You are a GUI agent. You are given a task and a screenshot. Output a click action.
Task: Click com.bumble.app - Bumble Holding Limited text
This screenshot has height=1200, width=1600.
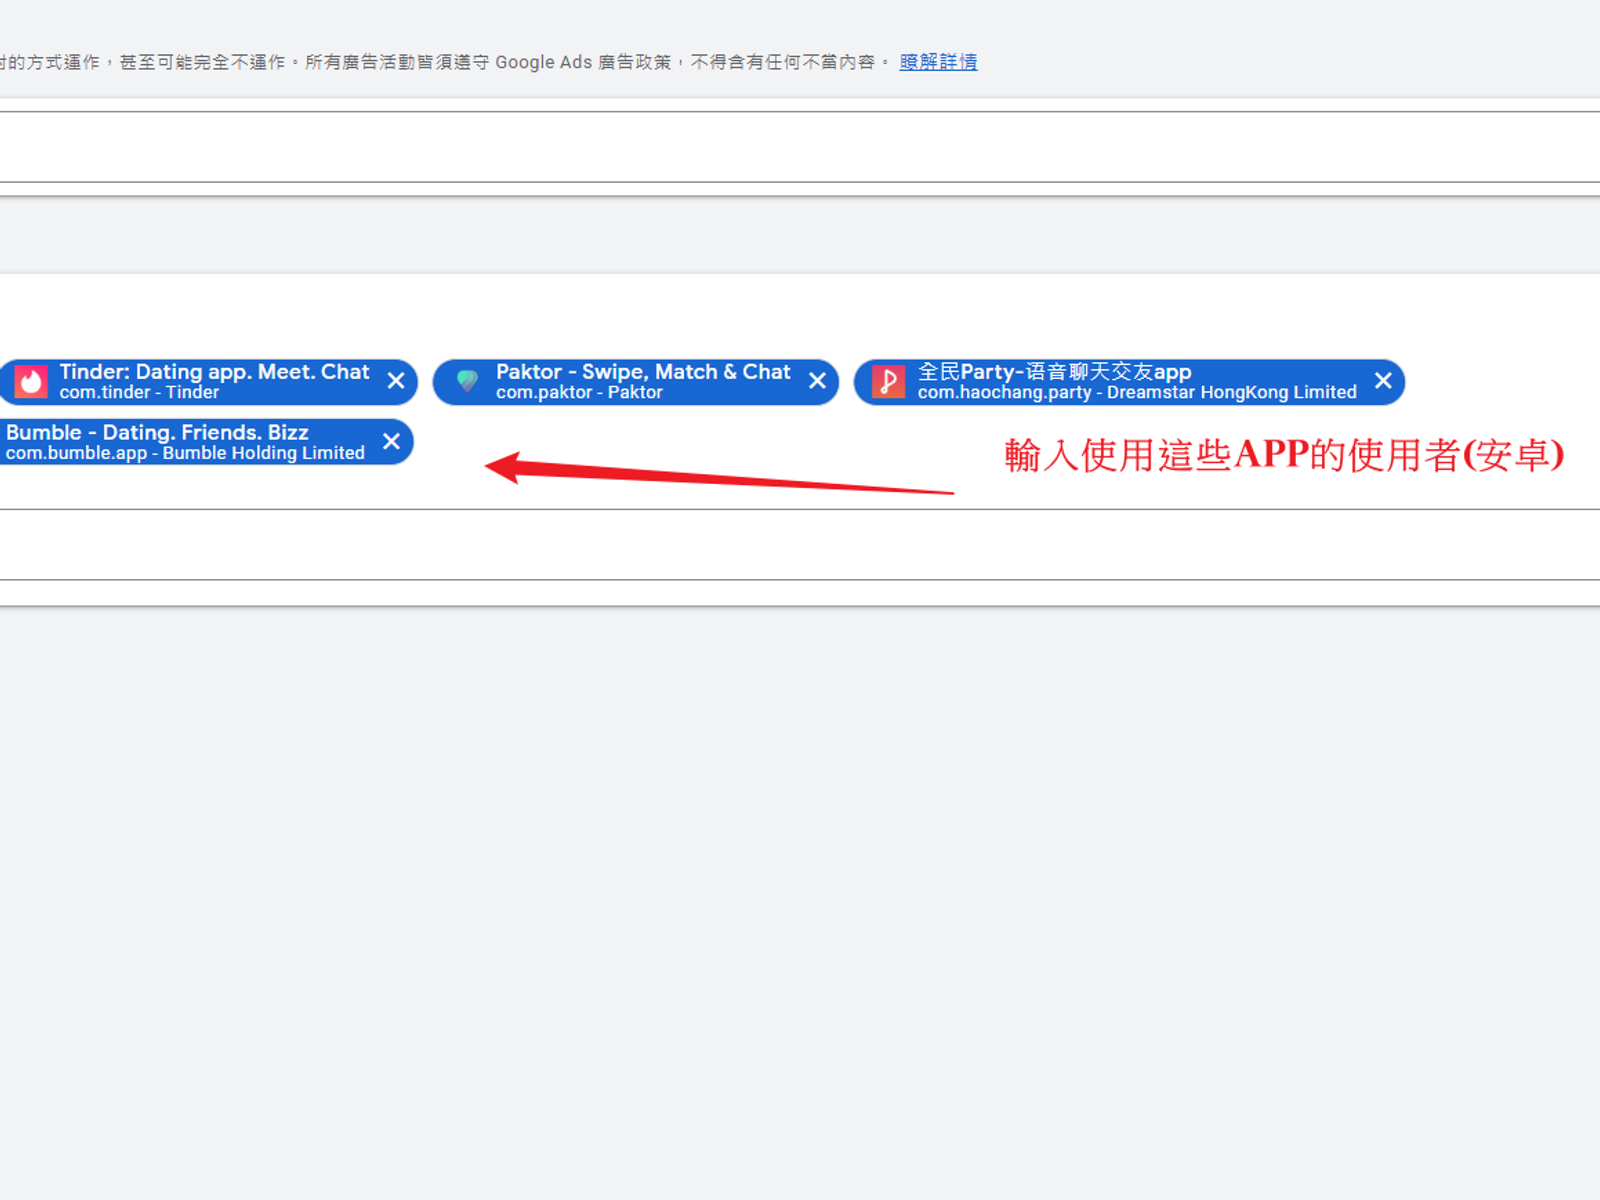[x=185, y=454]
